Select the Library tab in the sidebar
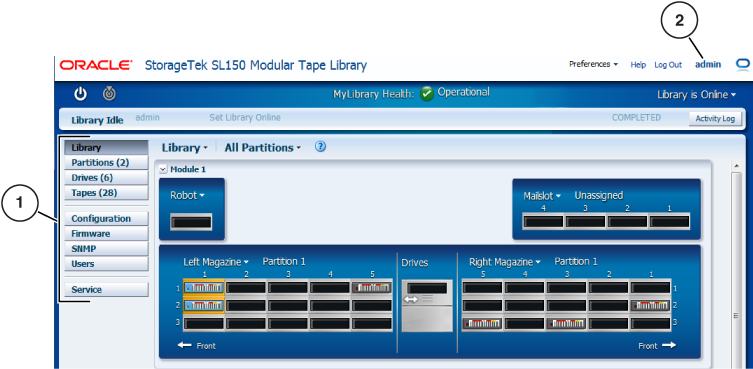This screenshot has width=753, height=369. tap(106, 148)
